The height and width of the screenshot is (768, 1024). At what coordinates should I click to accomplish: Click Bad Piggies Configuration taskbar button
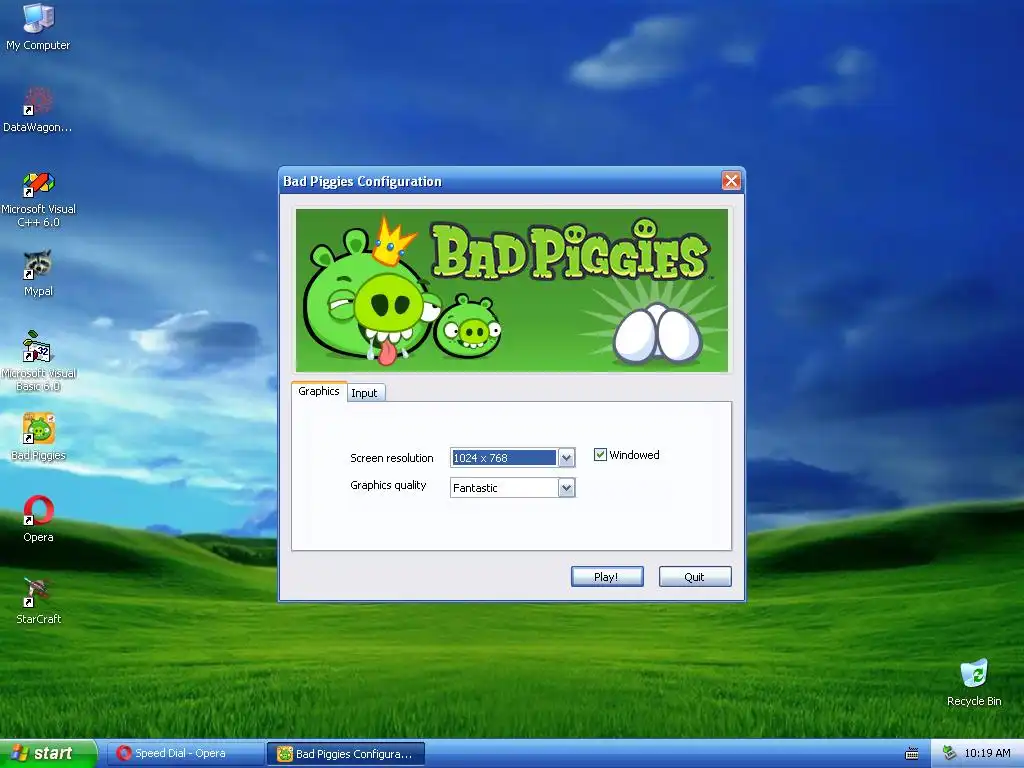click(346, 754)
